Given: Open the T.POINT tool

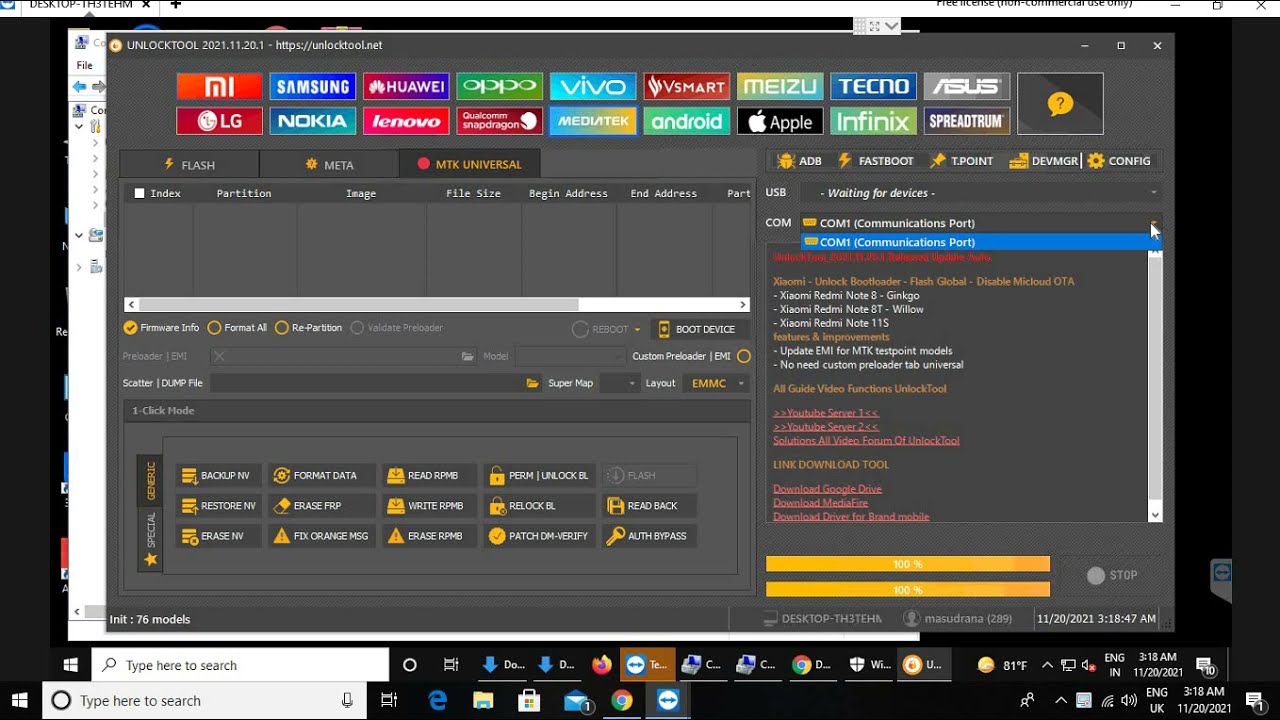Looking at the screenshot, I should click(962, 161).
